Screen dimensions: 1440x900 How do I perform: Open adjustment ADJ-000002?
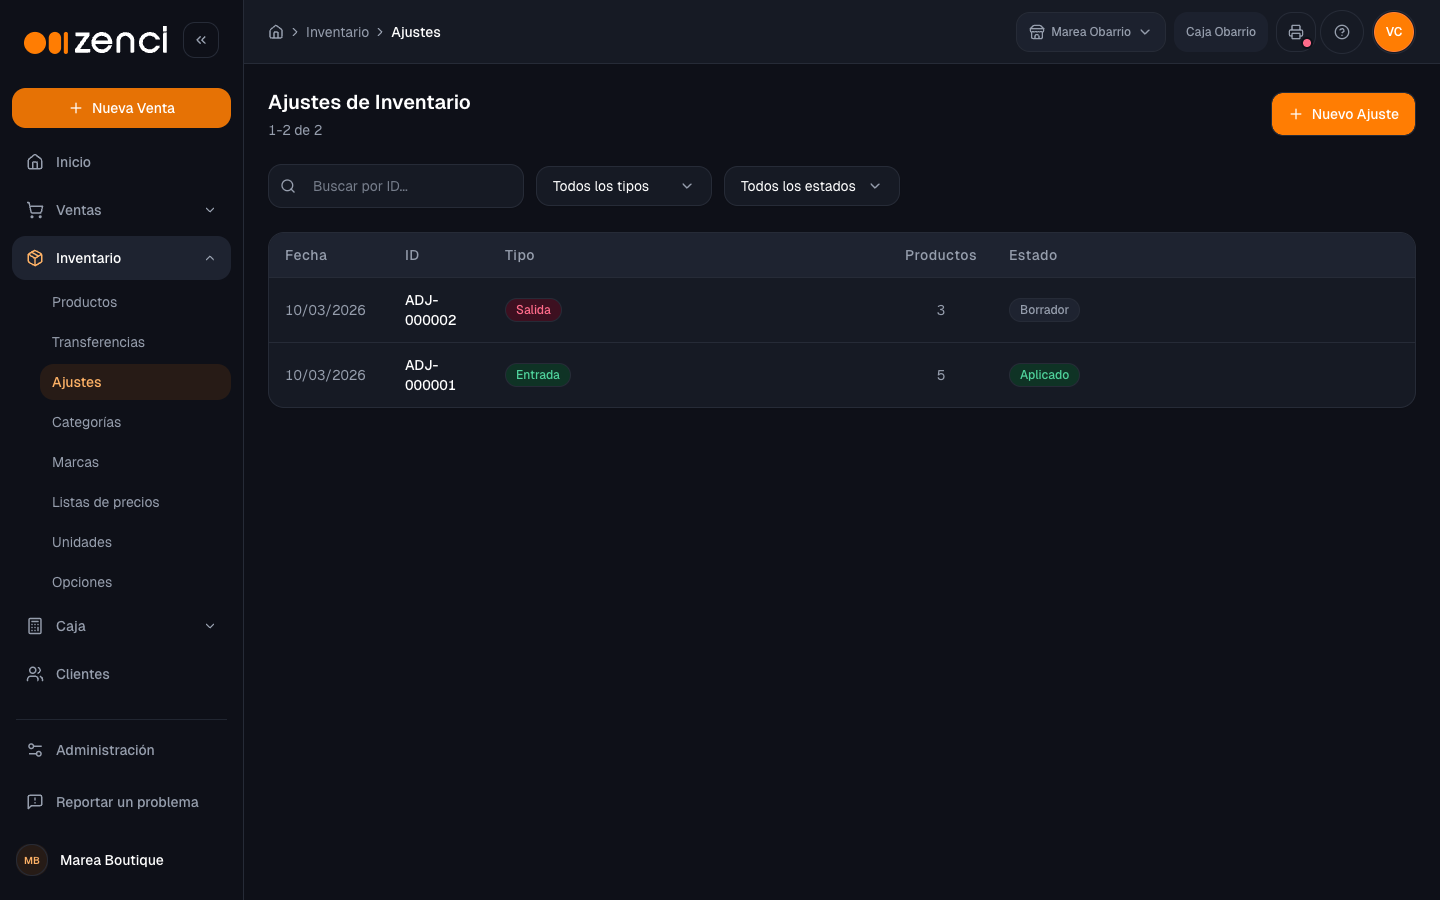[x=842, y=310]
